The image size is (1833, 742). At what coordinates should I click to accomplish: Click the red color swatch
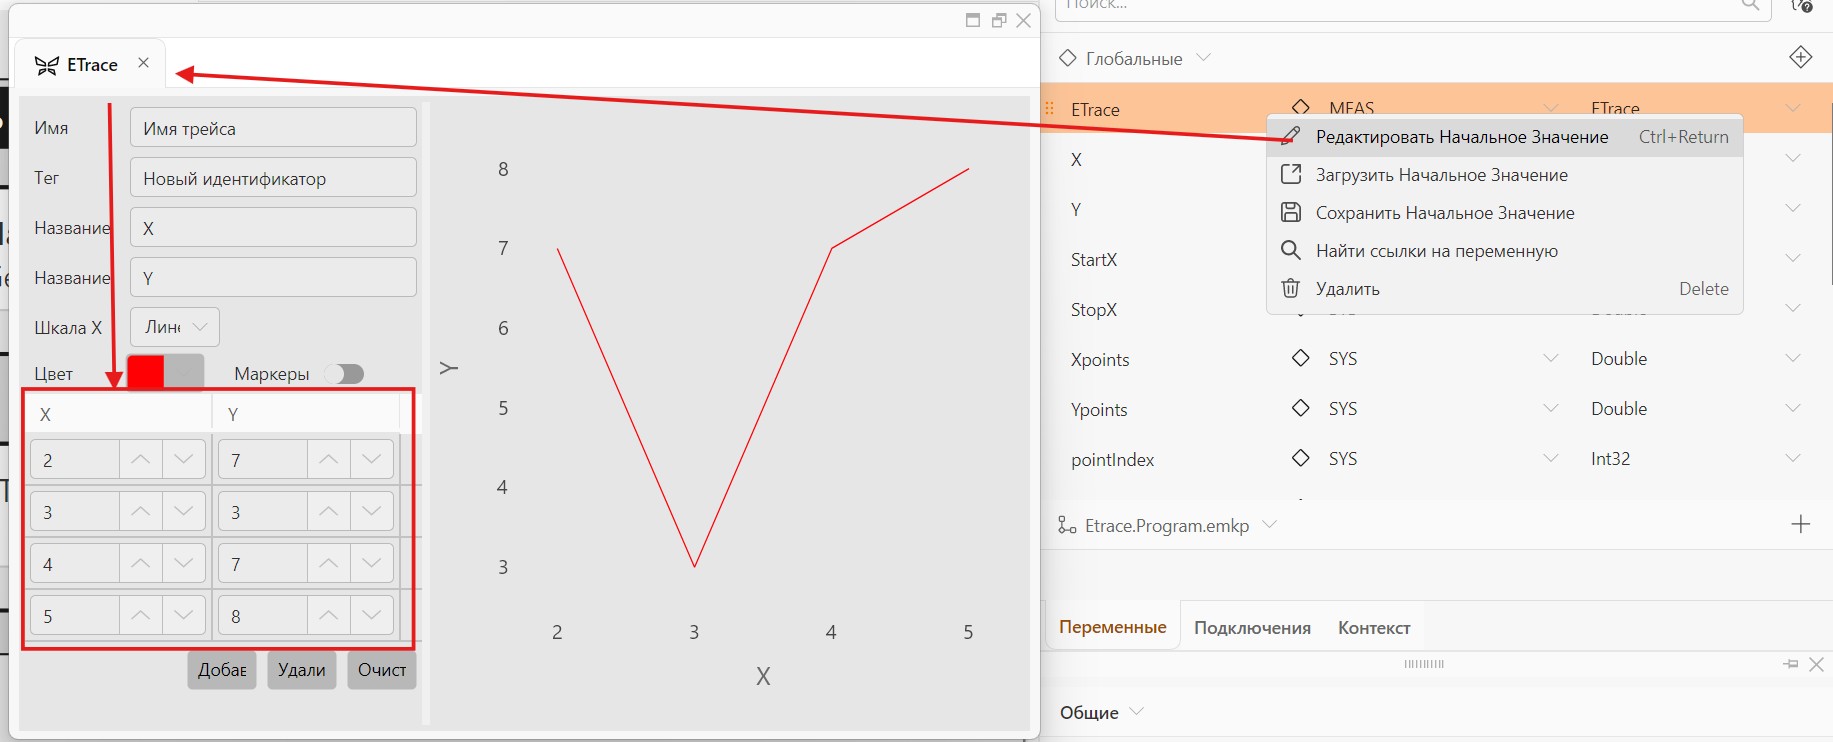(146, 373)
